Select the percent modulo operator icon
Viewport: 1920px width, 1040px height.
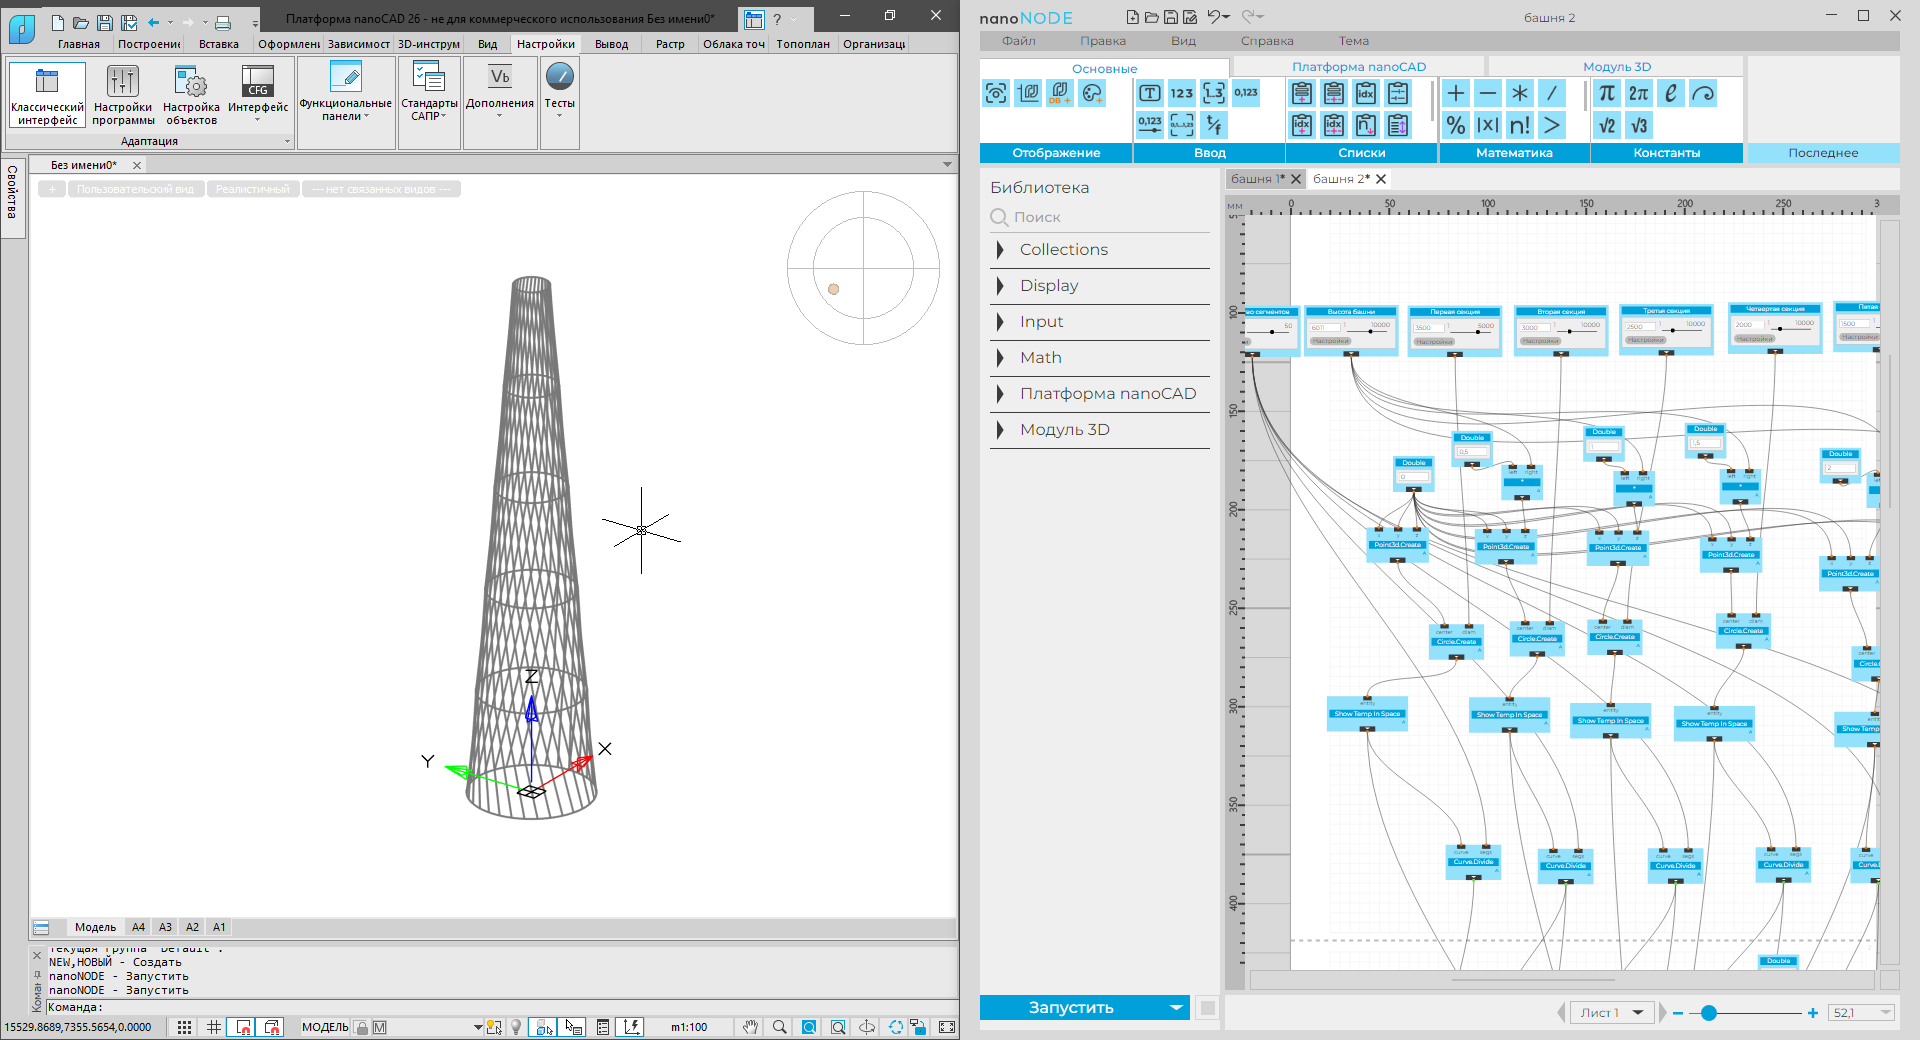tap(1455, 125)
